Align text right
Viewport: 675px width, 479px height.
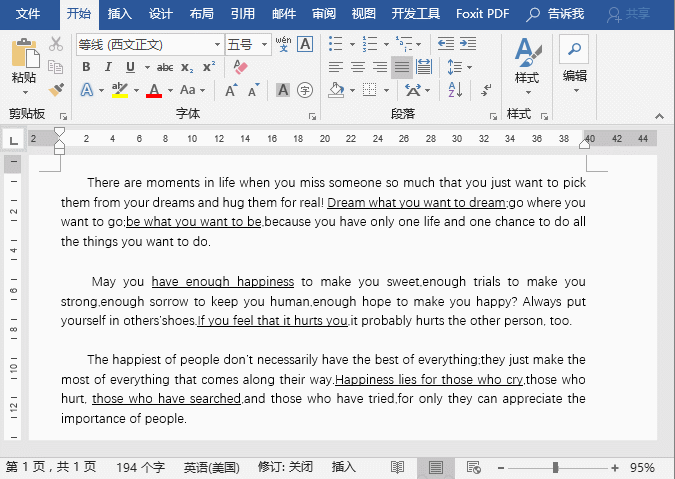pos(380,67)
